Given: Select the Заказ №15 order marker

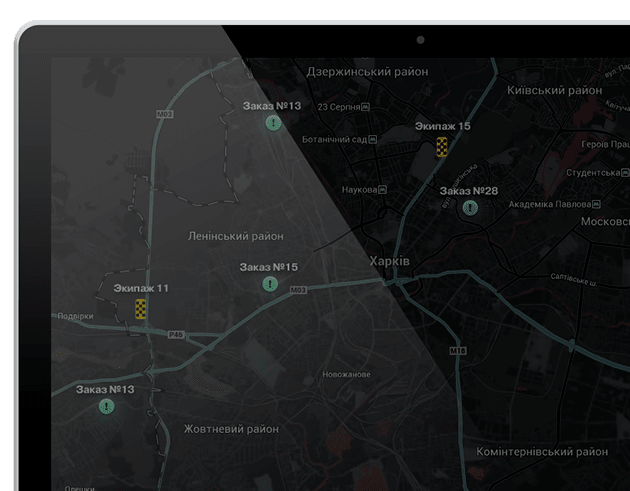Looking at the screenshot, I should (x=270, y=285).
